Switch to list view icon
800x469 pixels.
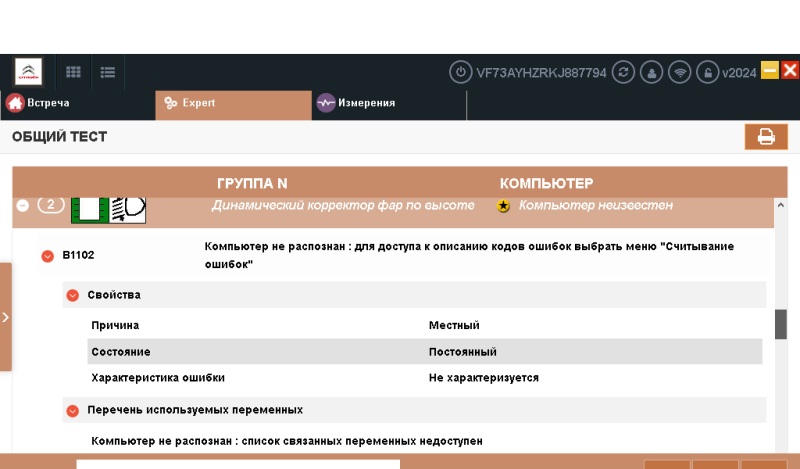[108, 72]
